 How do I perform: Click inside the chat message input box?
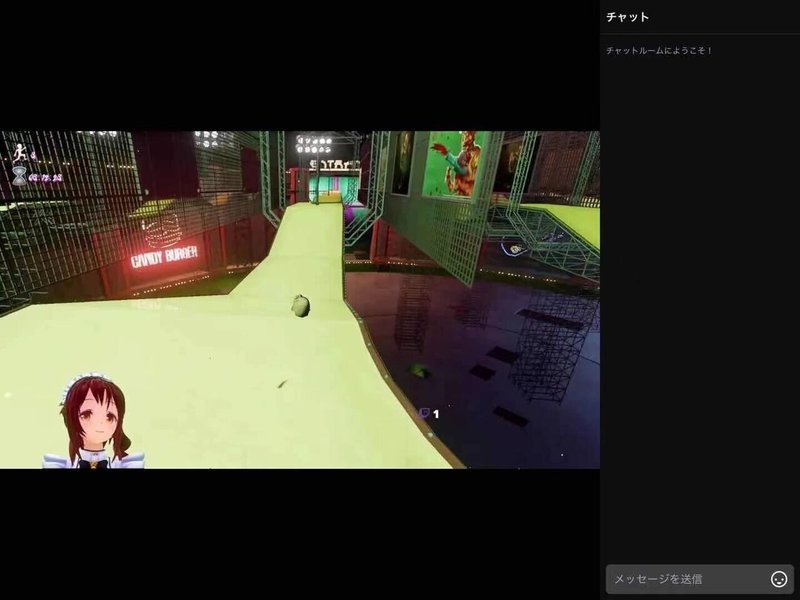coord(690,578)
